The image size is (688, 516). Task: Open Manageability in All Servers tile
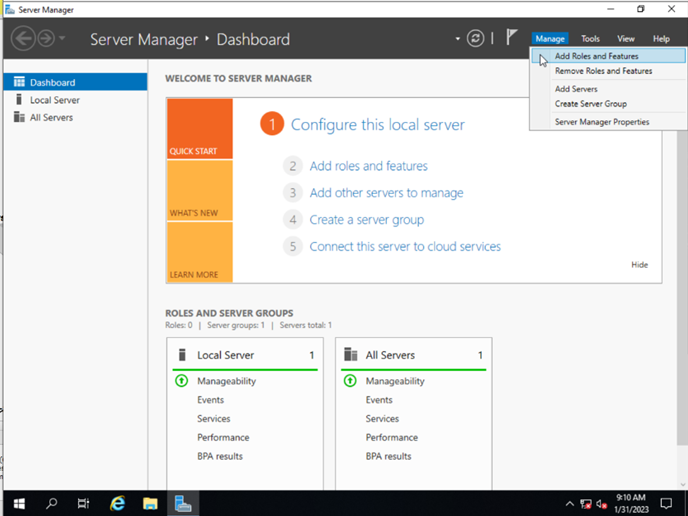click(x=395, y=381)
